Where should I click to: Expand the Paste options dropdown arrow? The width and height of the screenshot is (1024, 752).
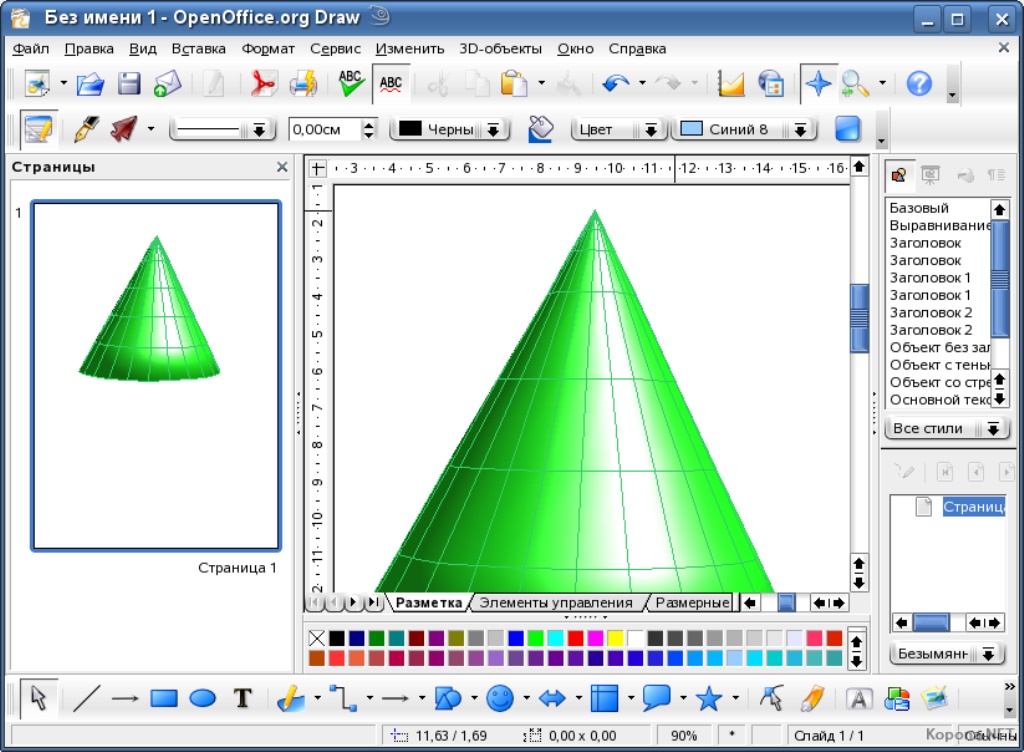541,84
